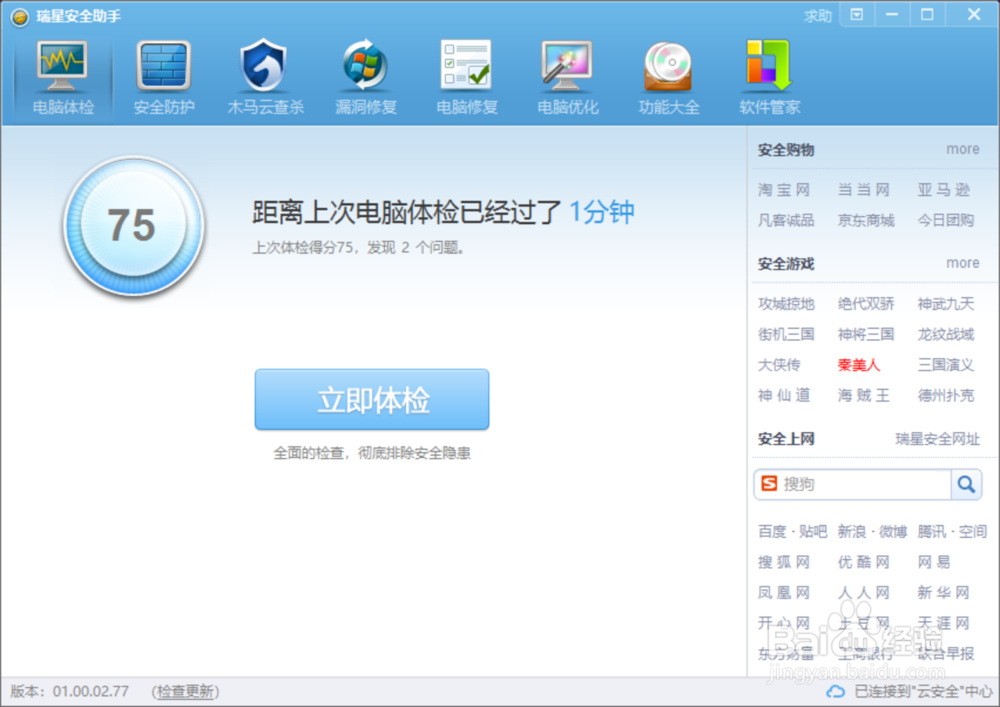
Task: Open the 神仙道 game link
Action: pos(784,396)
